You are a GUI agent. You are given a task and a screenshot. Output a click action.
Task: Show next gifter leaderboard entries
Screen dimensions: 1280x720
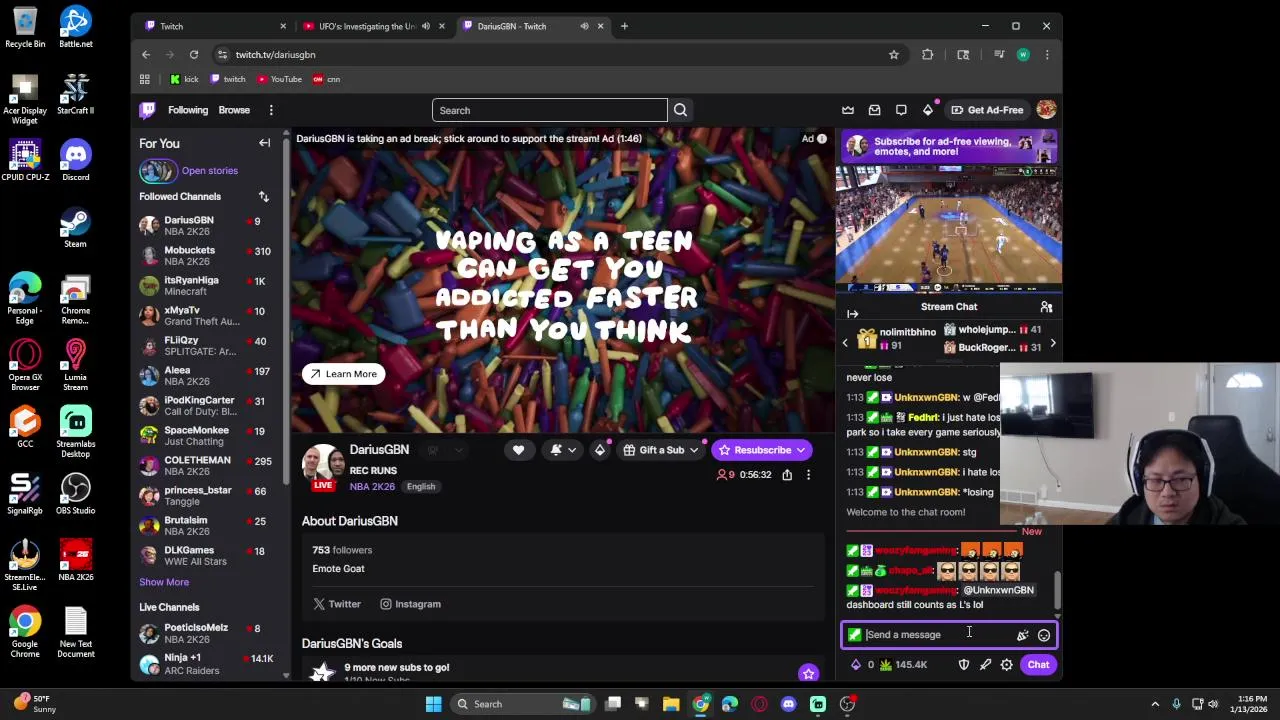1052,343
